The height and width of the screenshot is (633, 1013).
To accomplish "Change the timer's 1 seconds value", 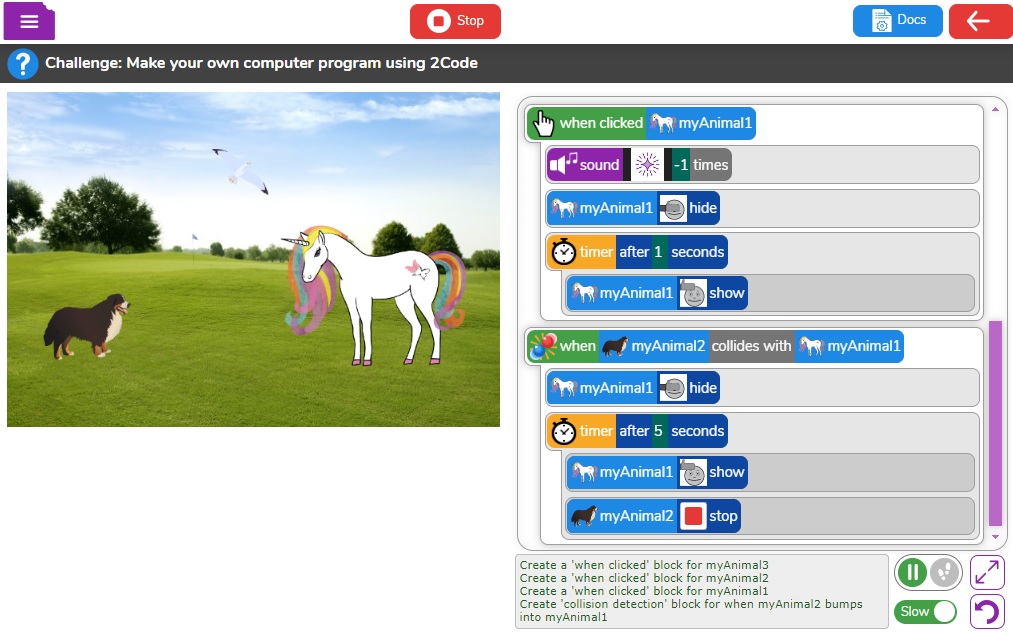I will tap(658, 252).
